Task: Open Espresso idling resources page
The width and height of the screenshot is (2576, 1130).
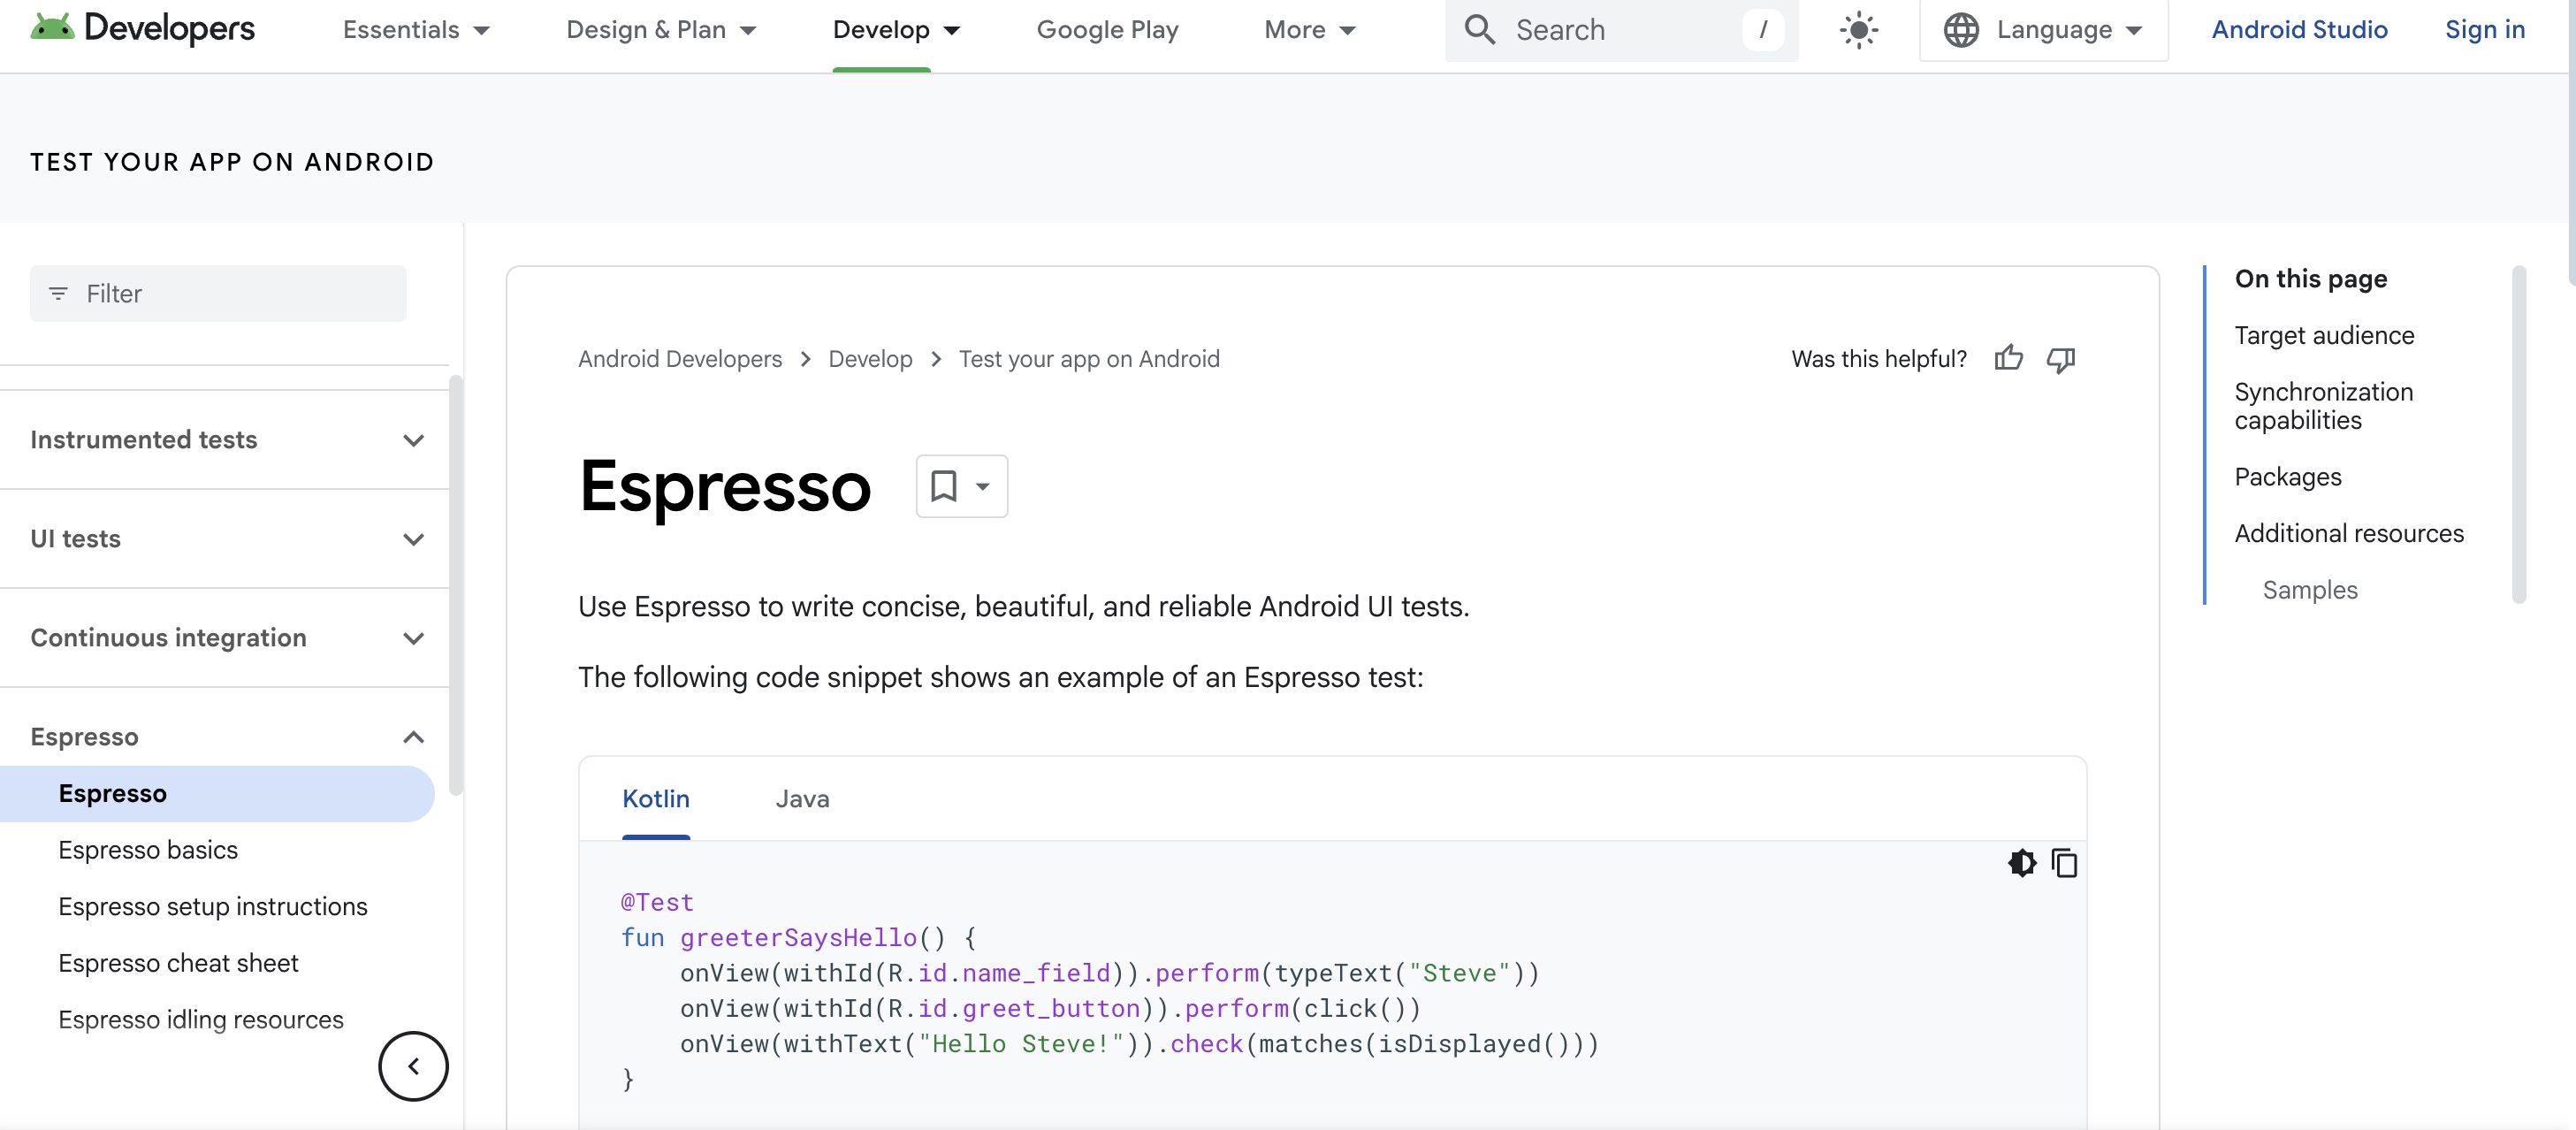Action: pos(201,1020)
